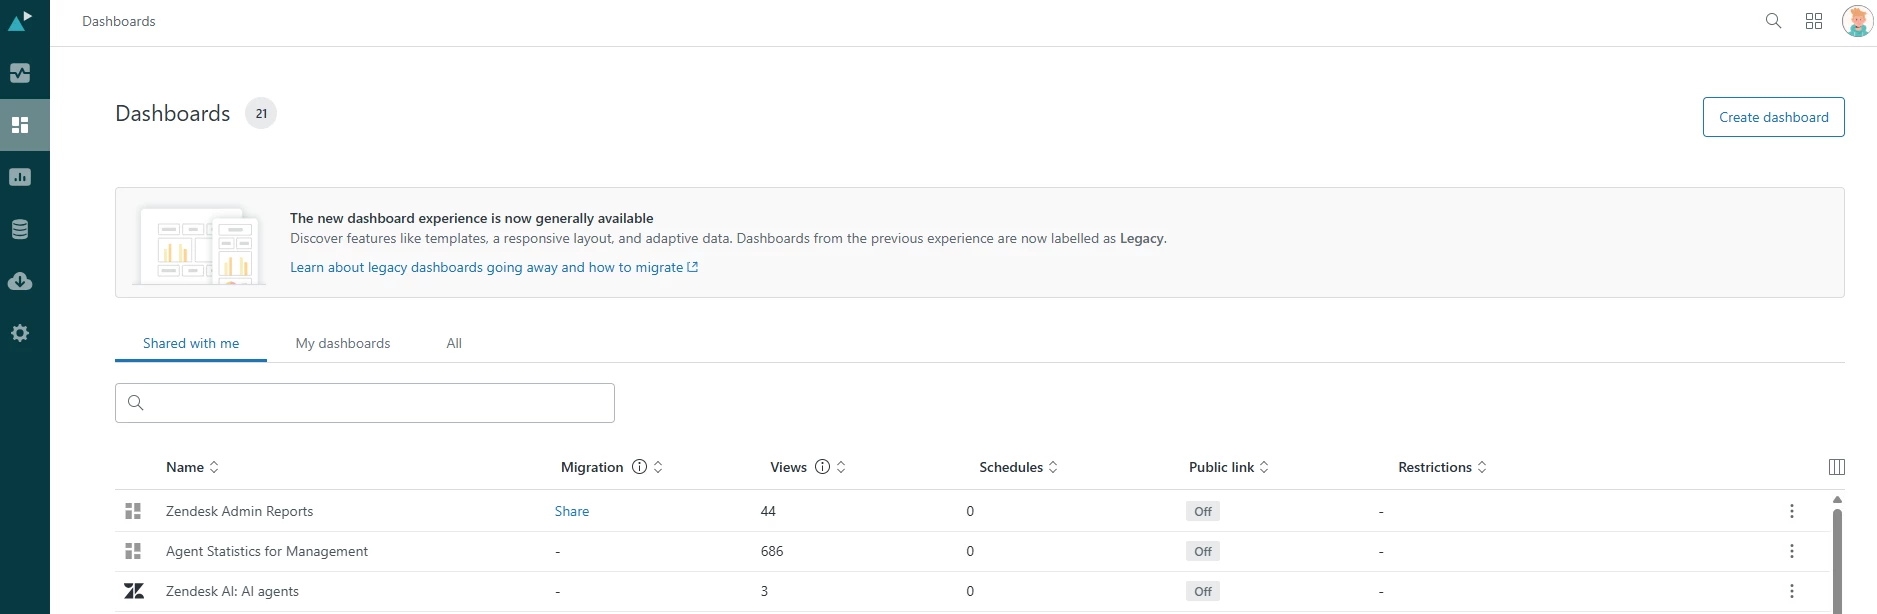Screen dimensions: 1877x614
Task: Open the cloud download sidebar icon
Action: [x=20, y=281]
